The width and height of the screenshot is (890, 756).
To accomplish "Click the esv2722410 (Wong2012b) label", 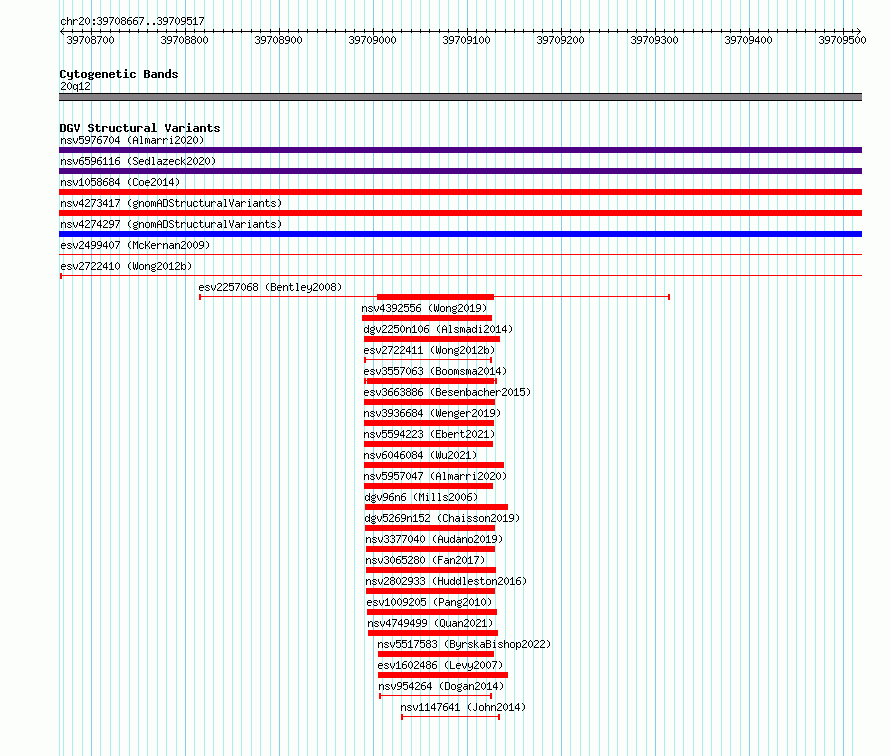I will (x=126, y=266).
